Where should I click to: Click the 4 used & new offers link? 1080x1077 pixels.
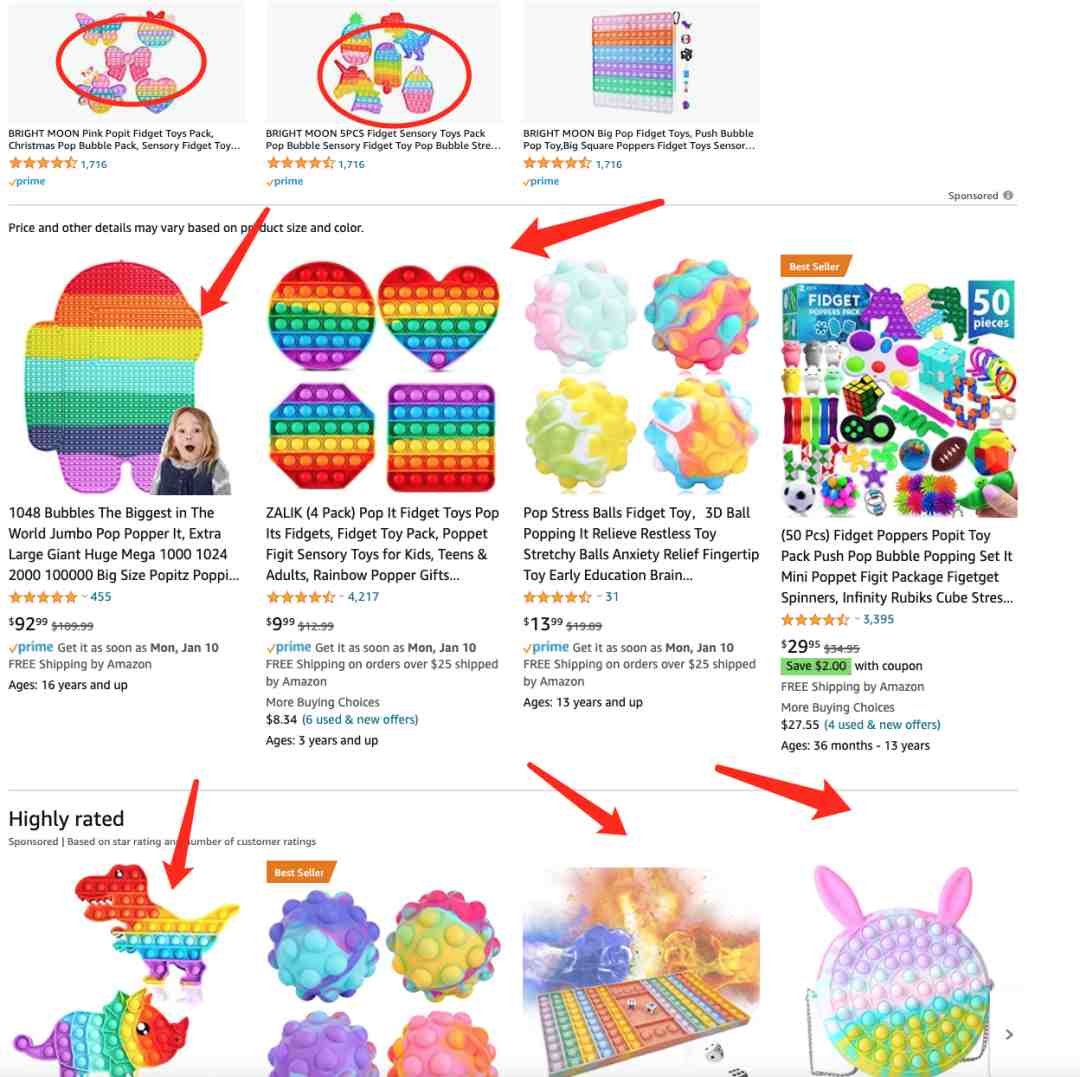882,725
